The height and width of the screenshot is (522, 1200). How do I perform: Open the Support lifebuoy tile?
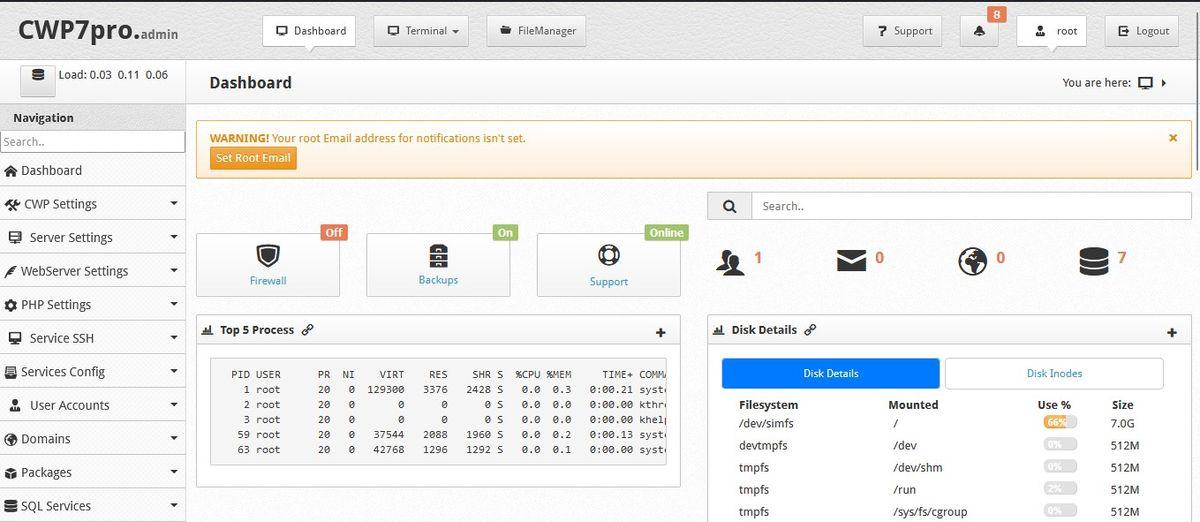click(608, 265)
